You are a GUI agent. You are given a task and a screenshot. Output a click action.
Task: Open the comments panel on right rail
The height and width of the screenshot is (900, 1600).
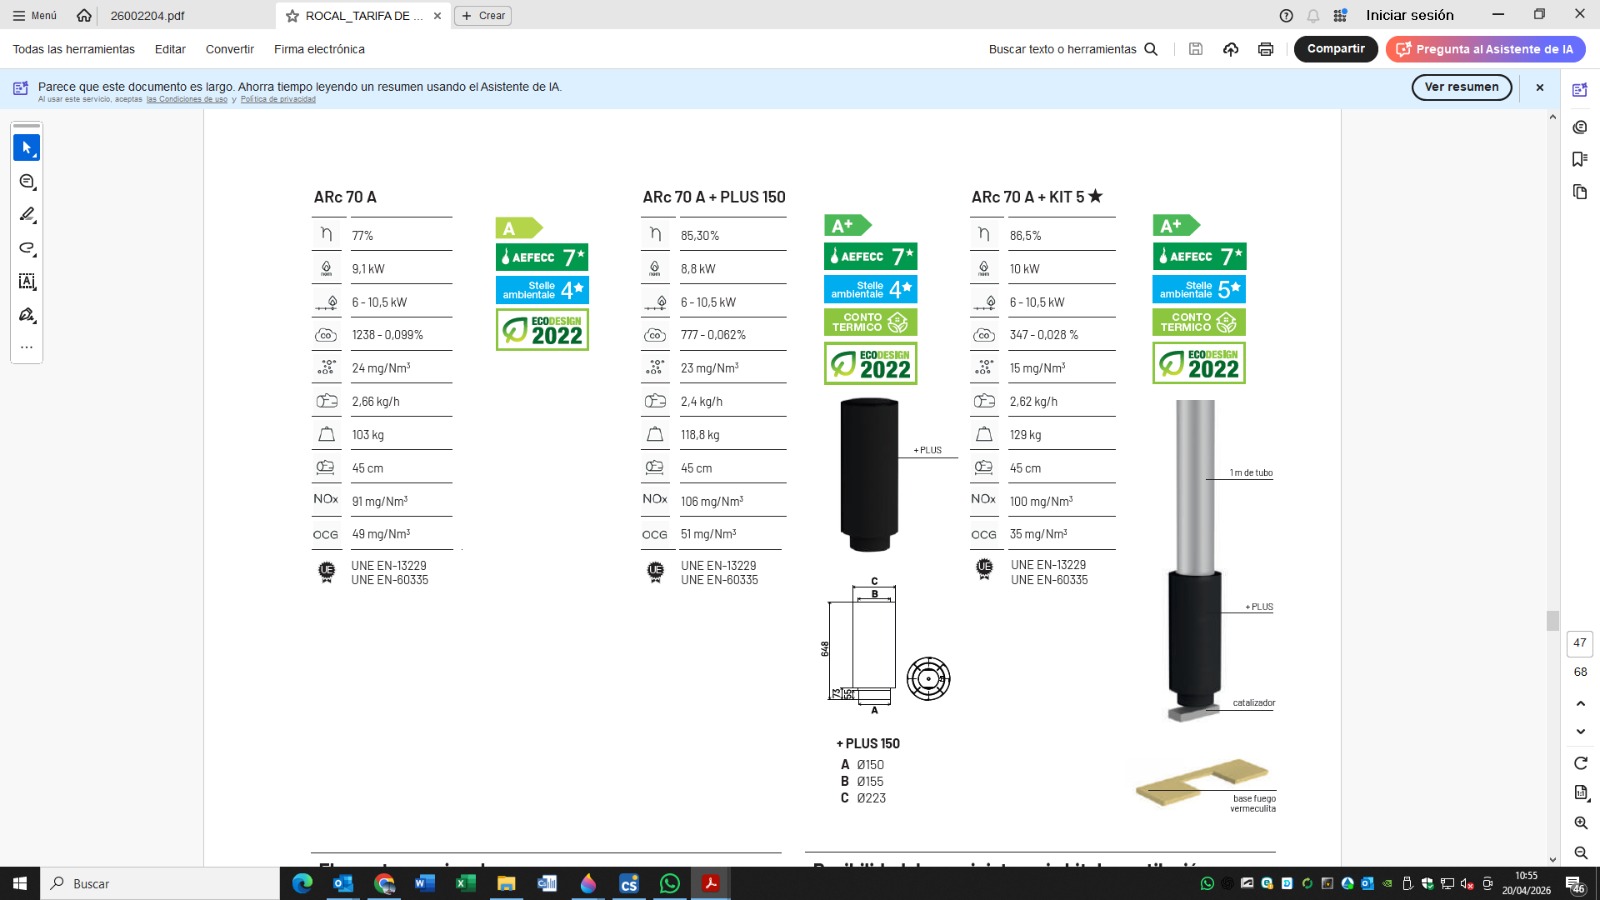(1580, 127)
